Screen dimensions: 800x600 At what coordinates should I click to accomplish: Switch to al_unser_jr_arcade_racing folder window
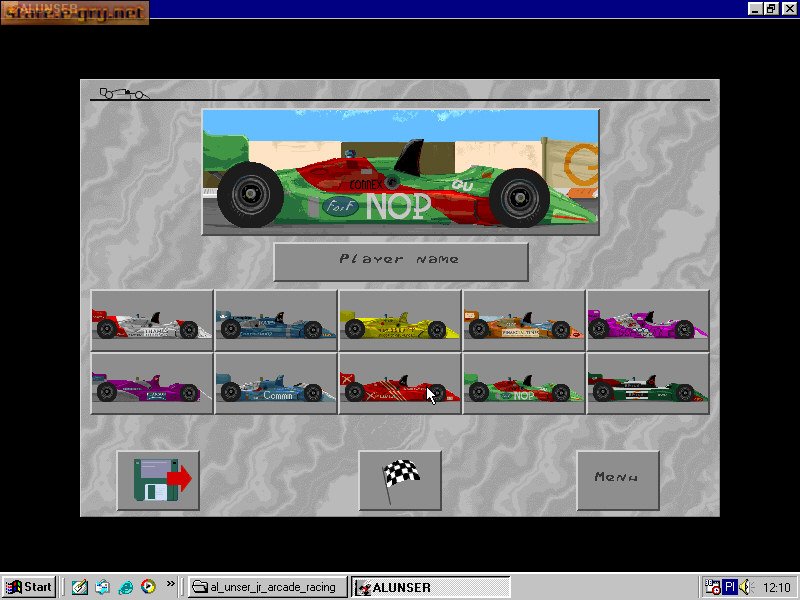tap(267, 587)
